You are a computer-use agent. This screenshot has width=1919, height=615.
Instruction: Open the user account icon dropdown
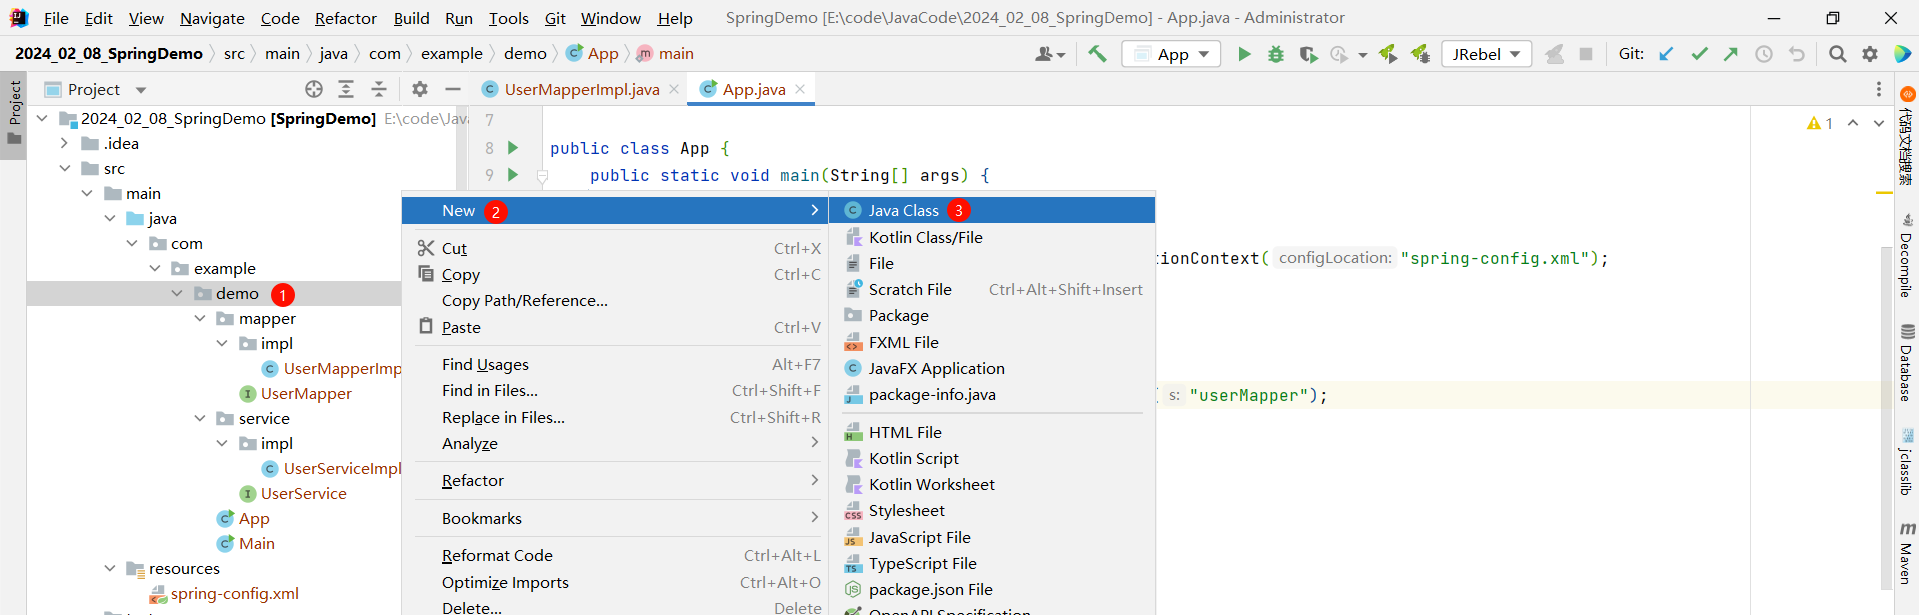pos(1050,54)
